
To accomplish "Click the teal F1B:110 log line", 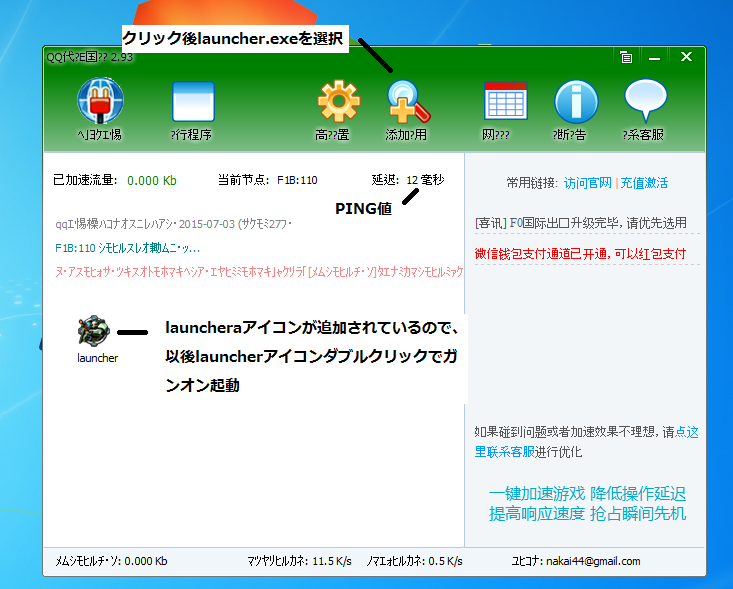I will [x=128, y=247].
